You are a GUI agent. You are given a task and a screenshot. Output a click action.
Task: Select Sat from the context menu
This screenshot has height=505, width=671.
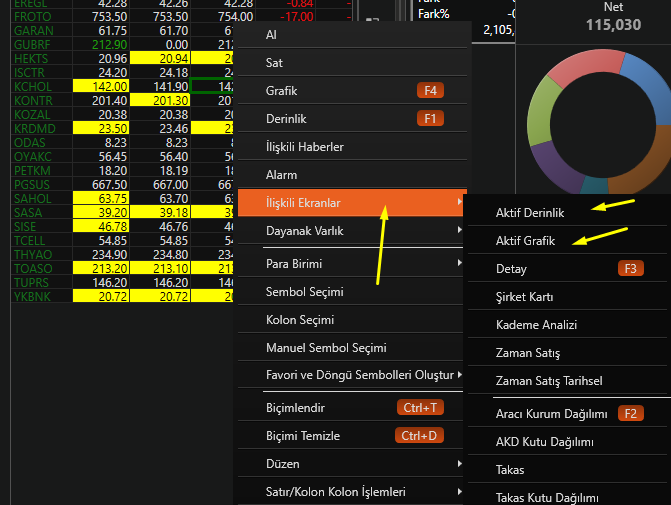pyautogui.click(x=274, y=63)
